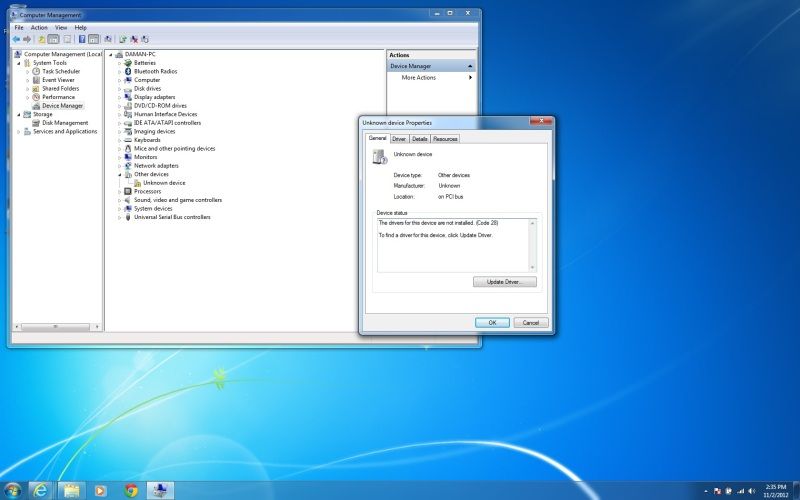
Task: Expand the Services and Applications node
Action: 19,131
